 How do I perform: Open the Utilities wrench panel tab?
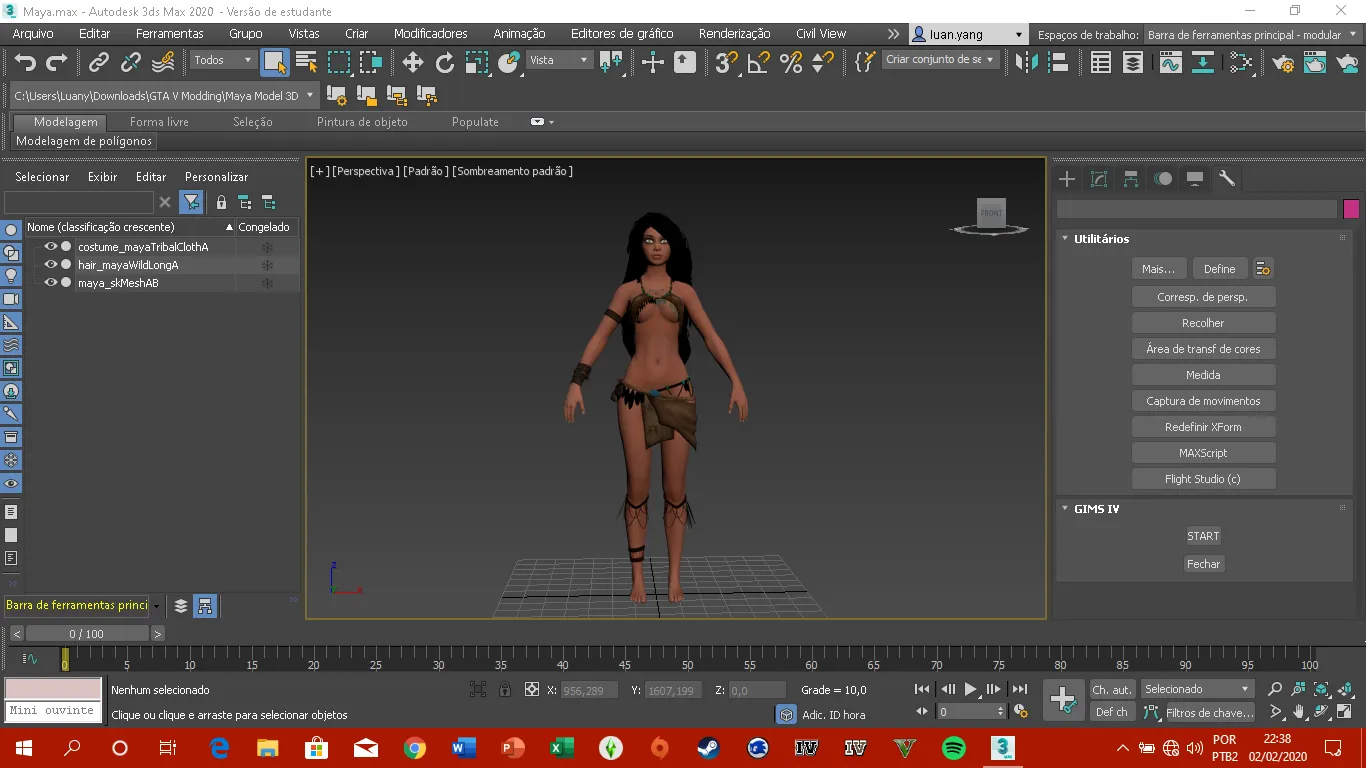[x=1227, y=179]
